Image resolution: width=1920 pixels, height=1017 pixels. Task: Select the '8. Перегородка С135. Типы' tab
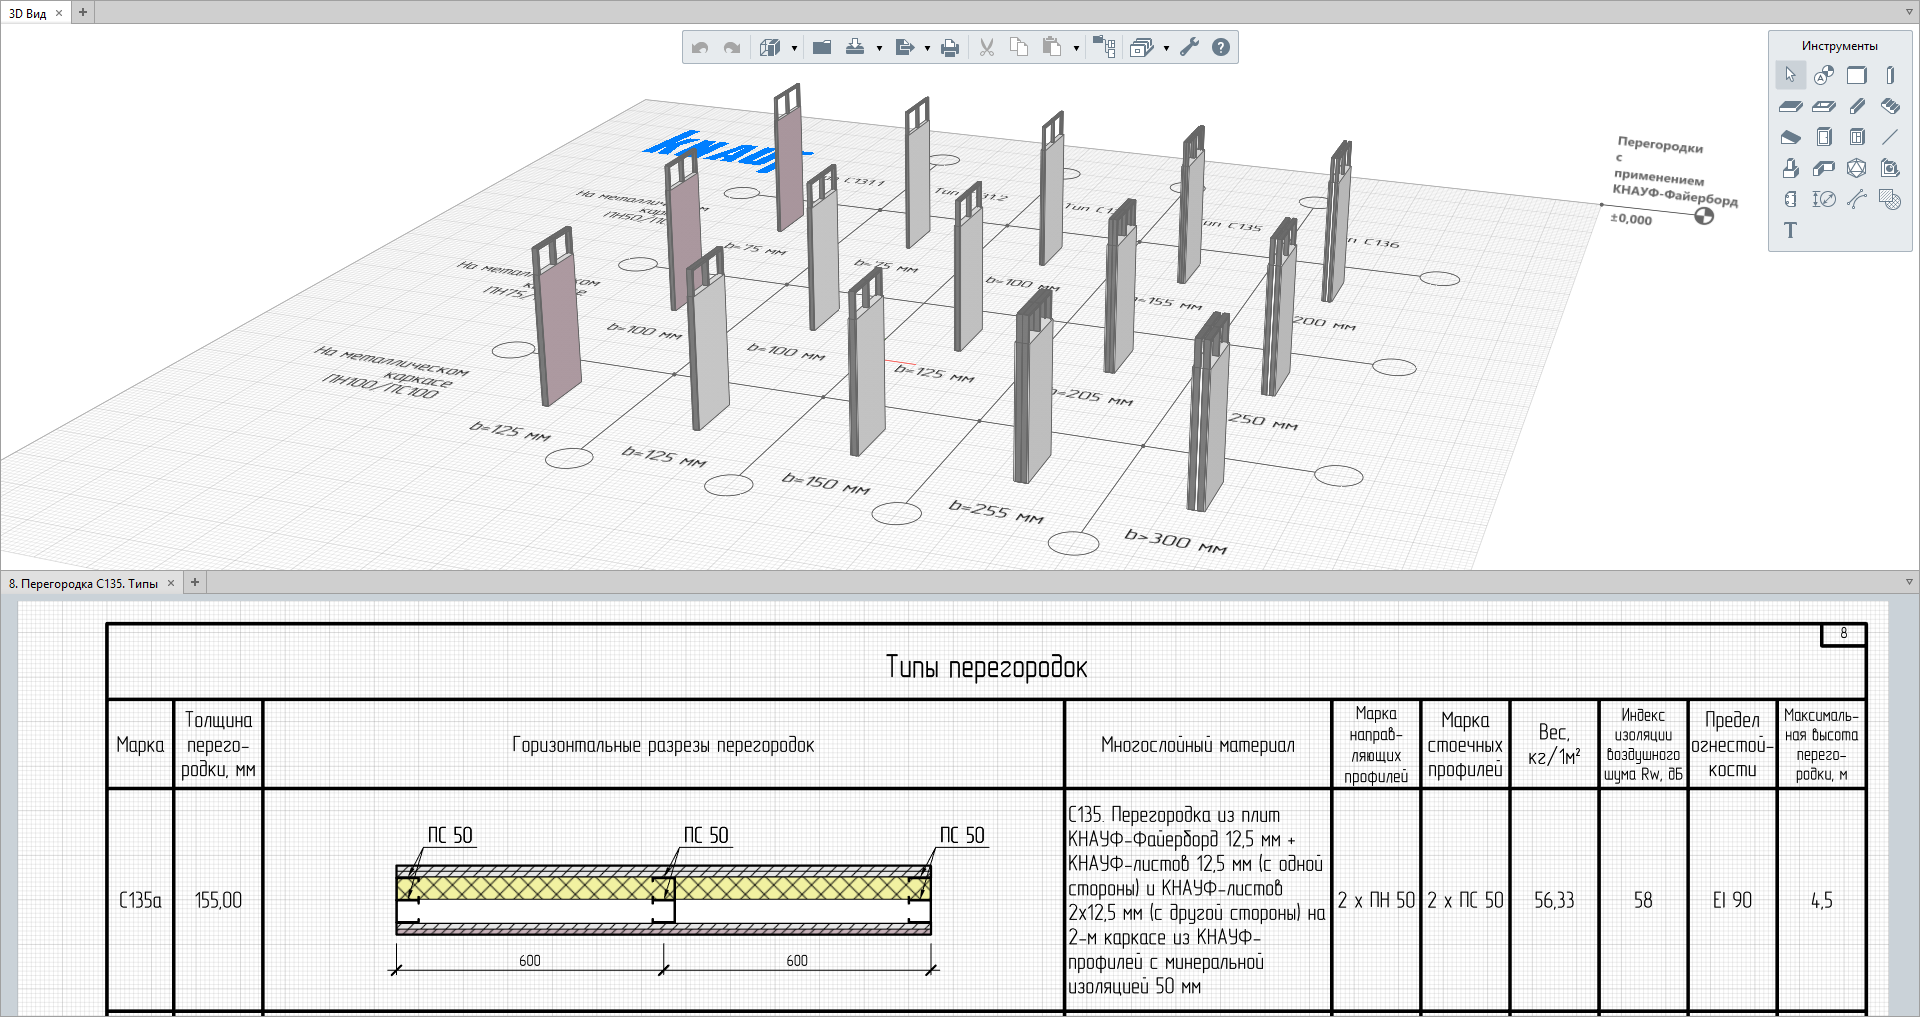tap(84, 583)
